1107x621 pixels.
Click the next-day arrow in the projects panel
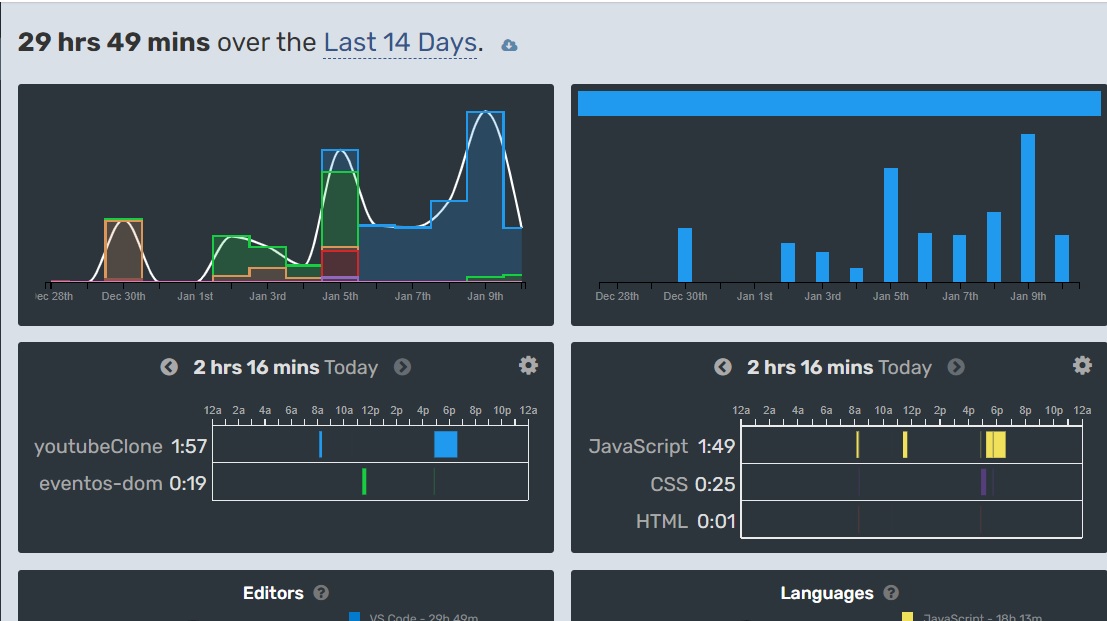coord(403,367)
